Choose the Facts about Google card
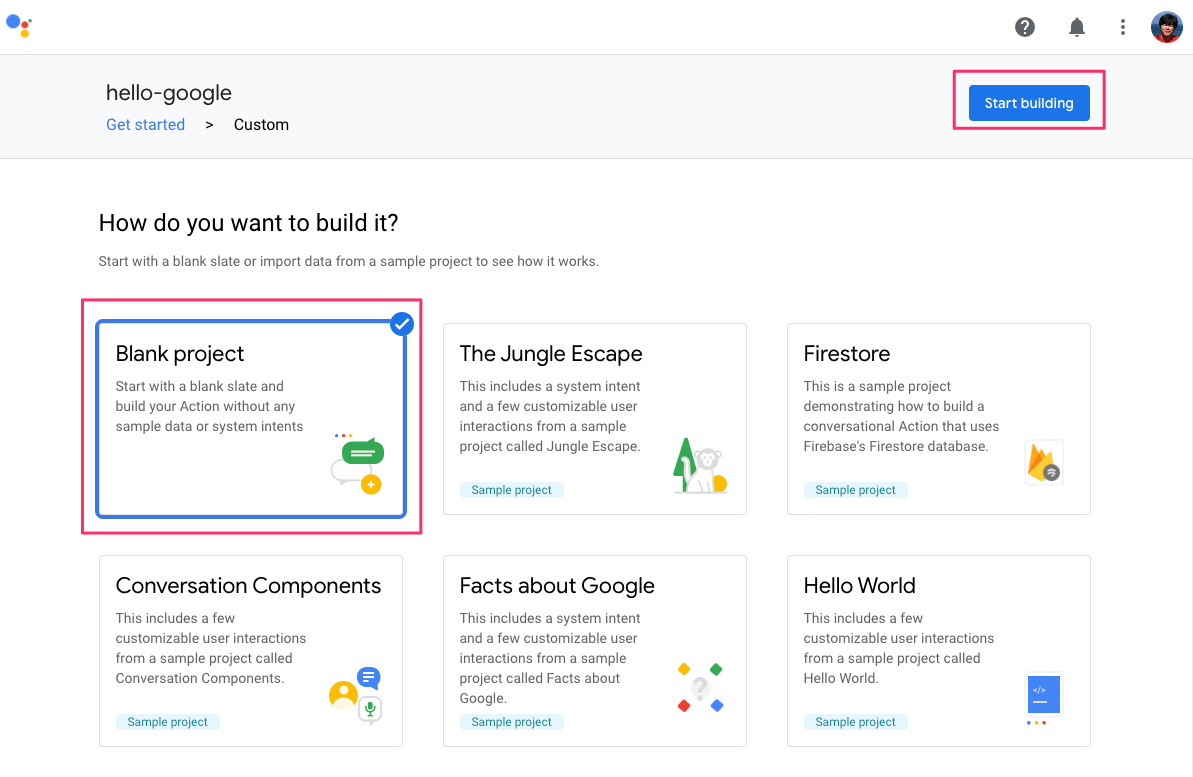The image size is (1193, 777). pyautogui.click(x=595, y=651)
